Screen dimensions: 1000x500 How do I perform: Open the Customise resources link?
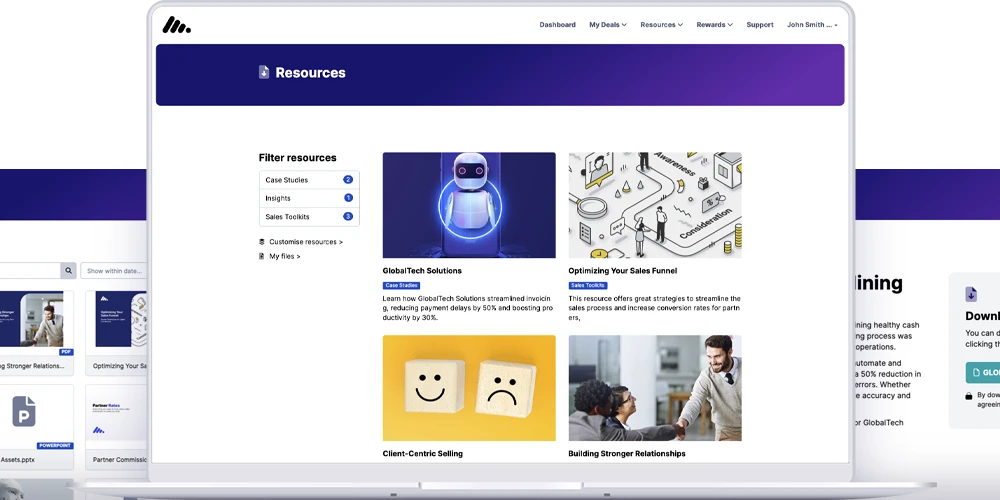[x=305, y=242]
